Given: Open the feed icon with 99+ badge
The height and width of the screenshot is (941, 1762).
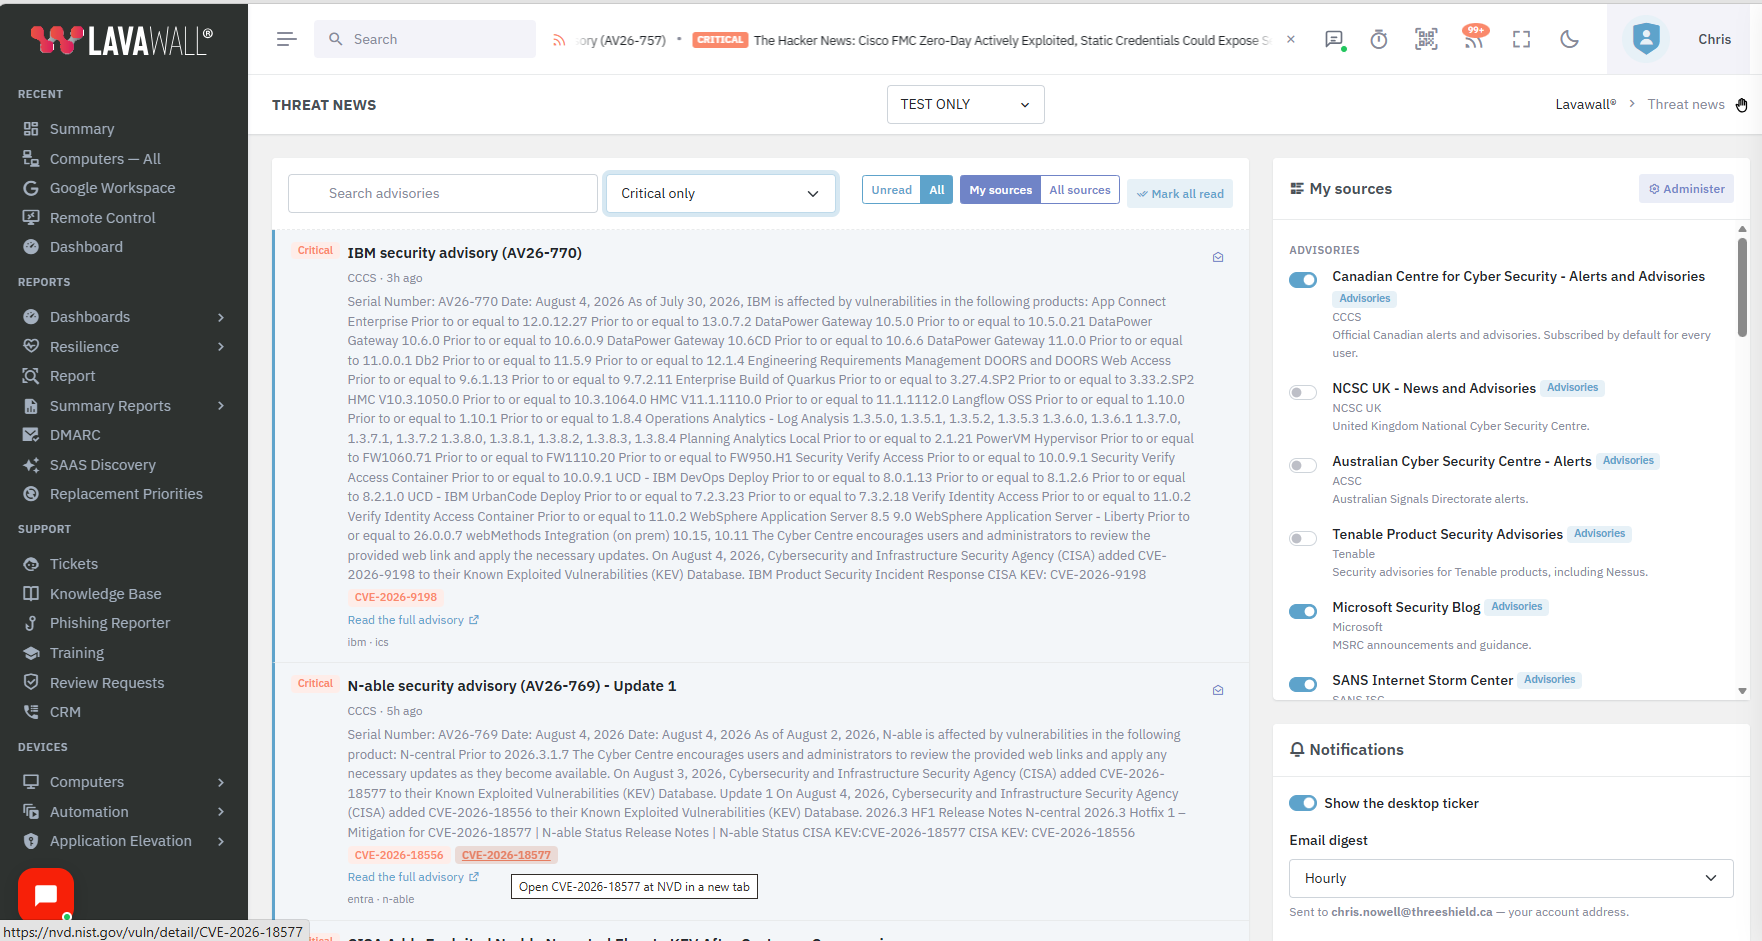Looking at the screenshot, I should click(x=1473, y=39).
